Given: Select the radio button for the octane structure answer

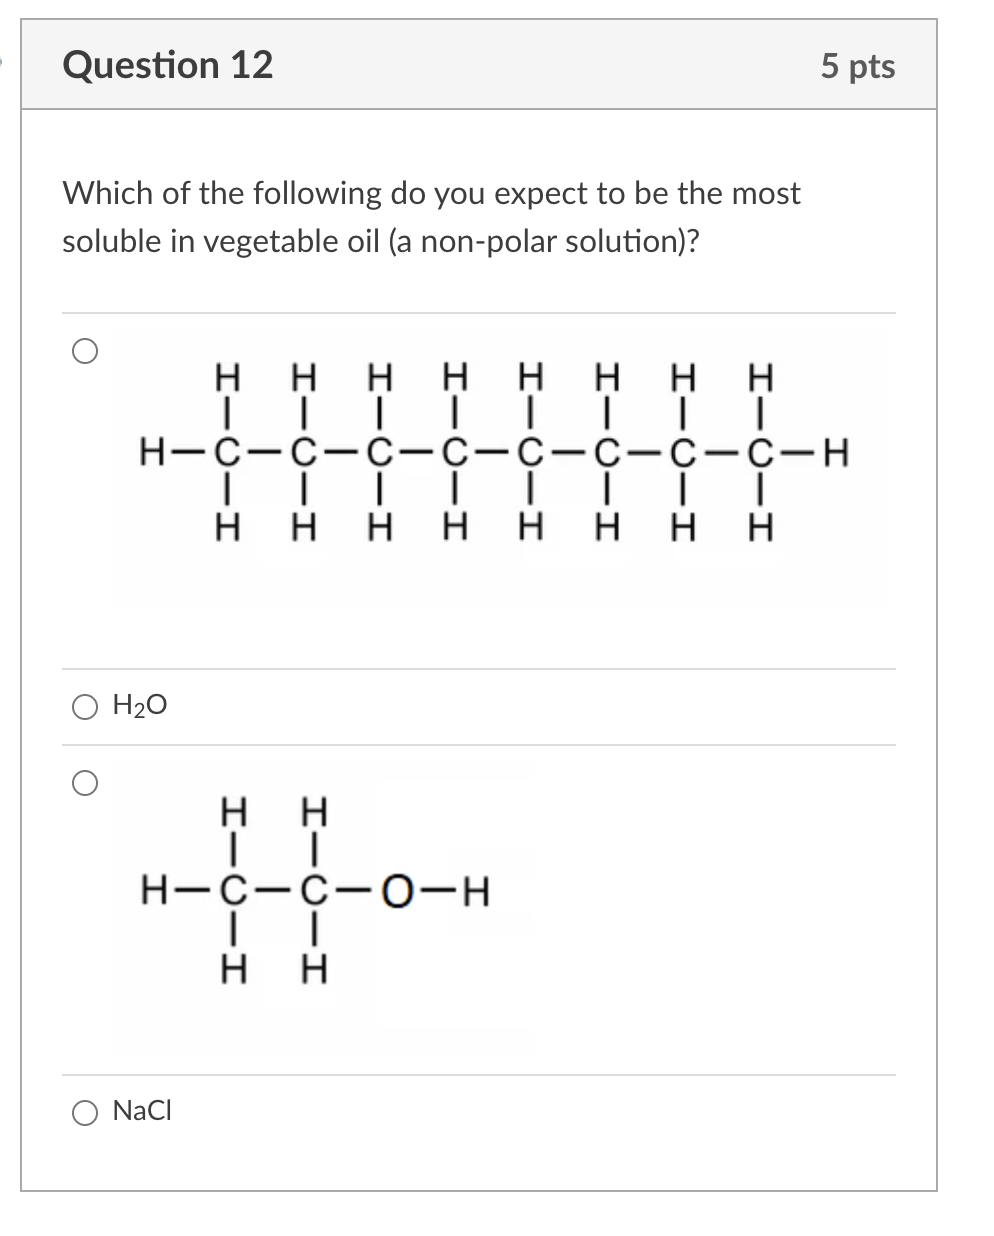Looking at the screenshot, I should click(x=87, y=350).
